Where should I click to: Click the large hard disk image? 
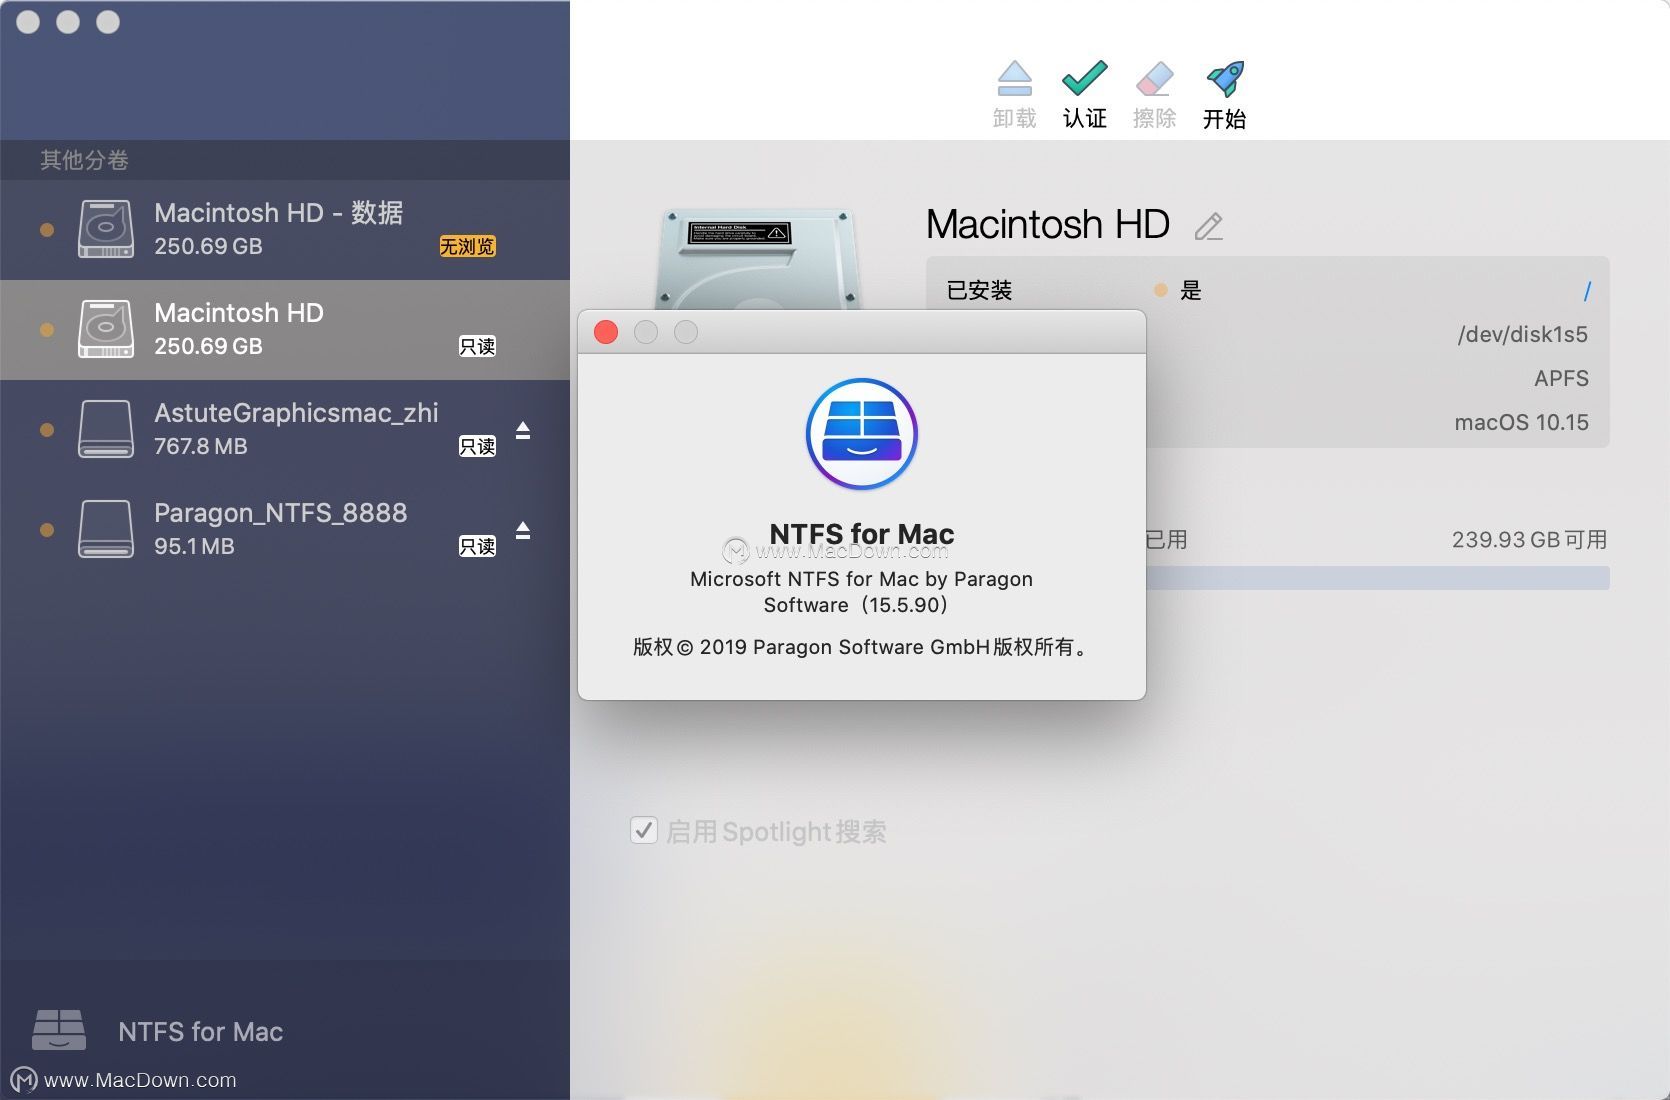756,259
